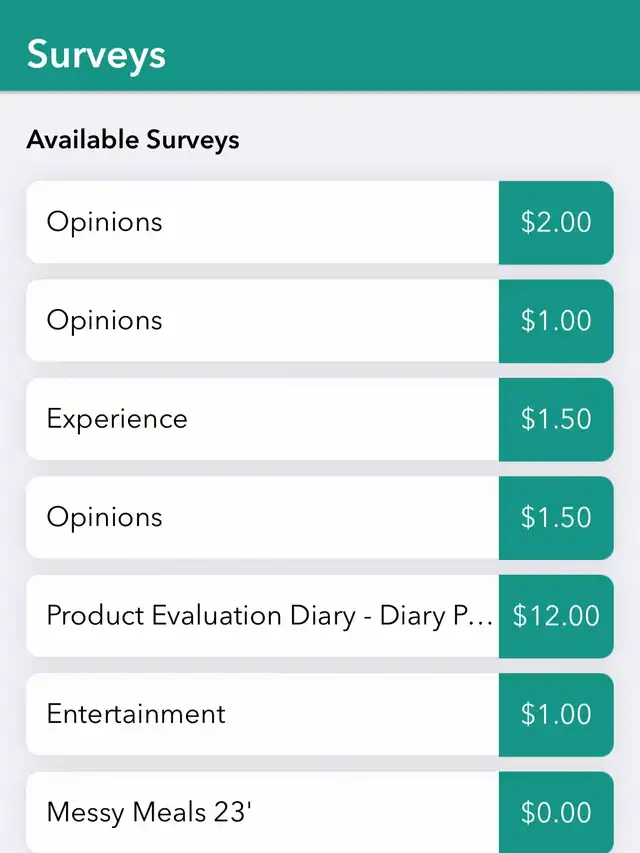Image resolution: width=640 pixels, height=853 pixels.
Task: Open the Messy Meals 23' survey
Action: [149, 812]
